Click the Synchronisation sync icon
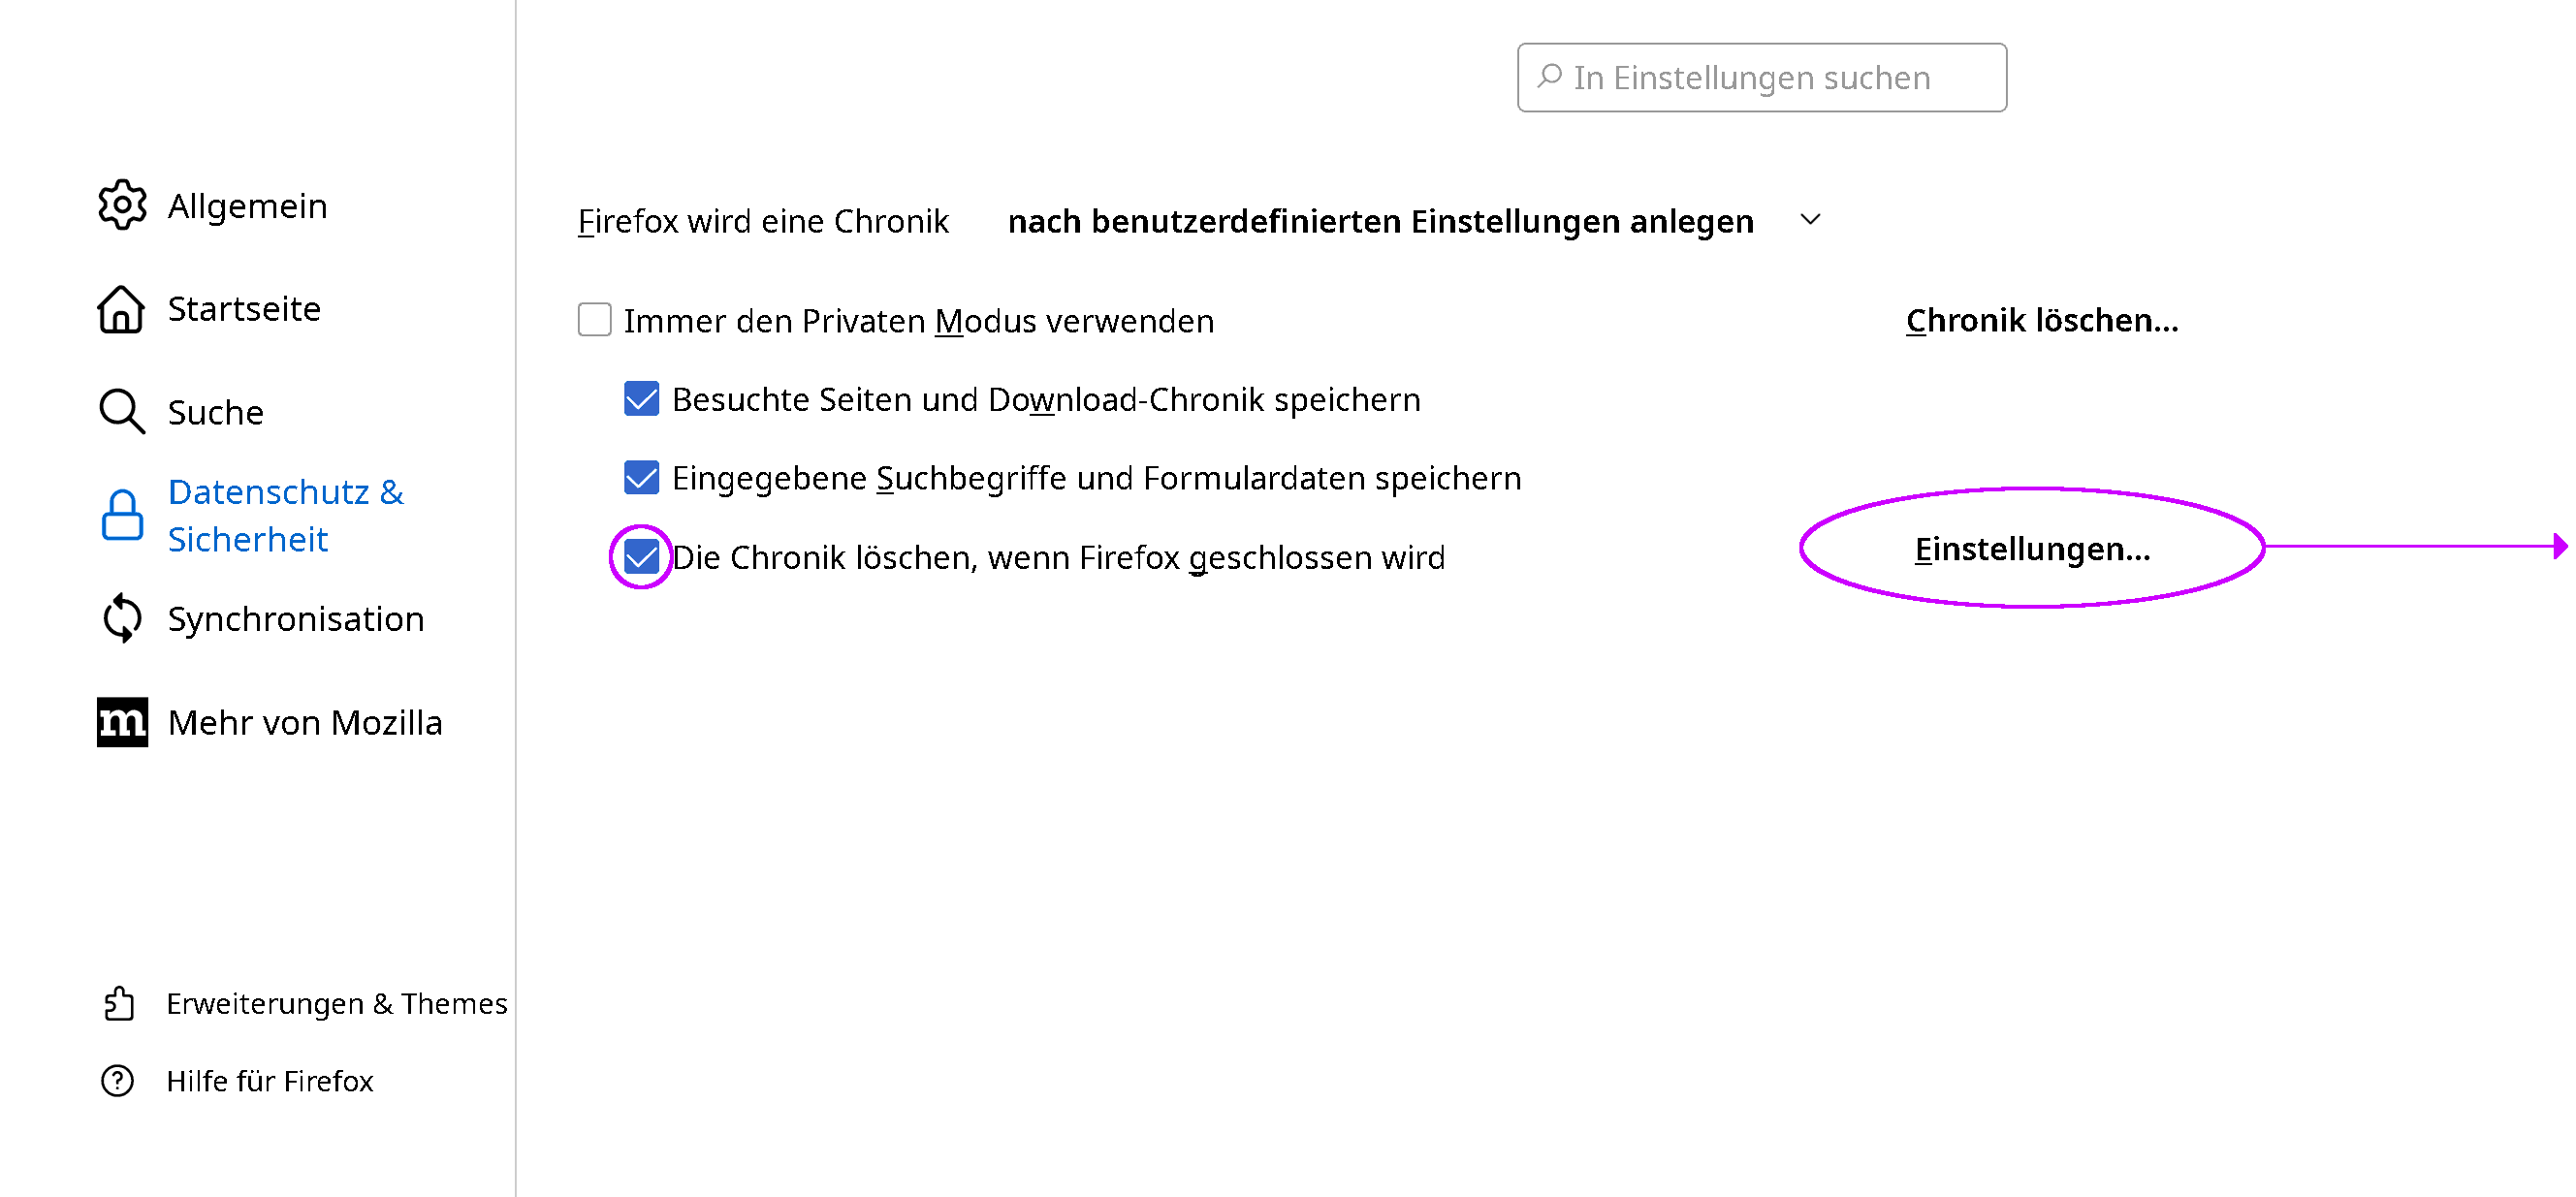Image resolution: width=2576 pixels, height=1197 pixels. (x=121, y=619)
